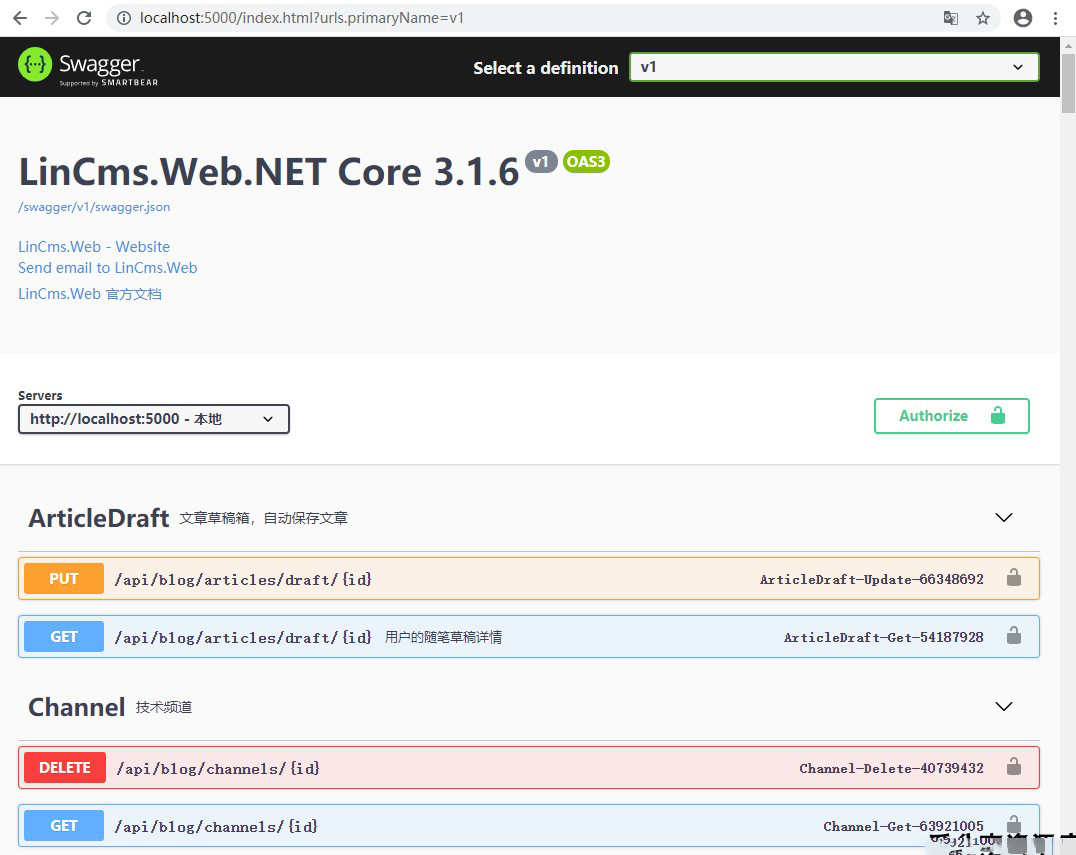Click the browser address bar URL
Image resolution: width=1076 pixels, height=855 pixels.
click(302, 18)
